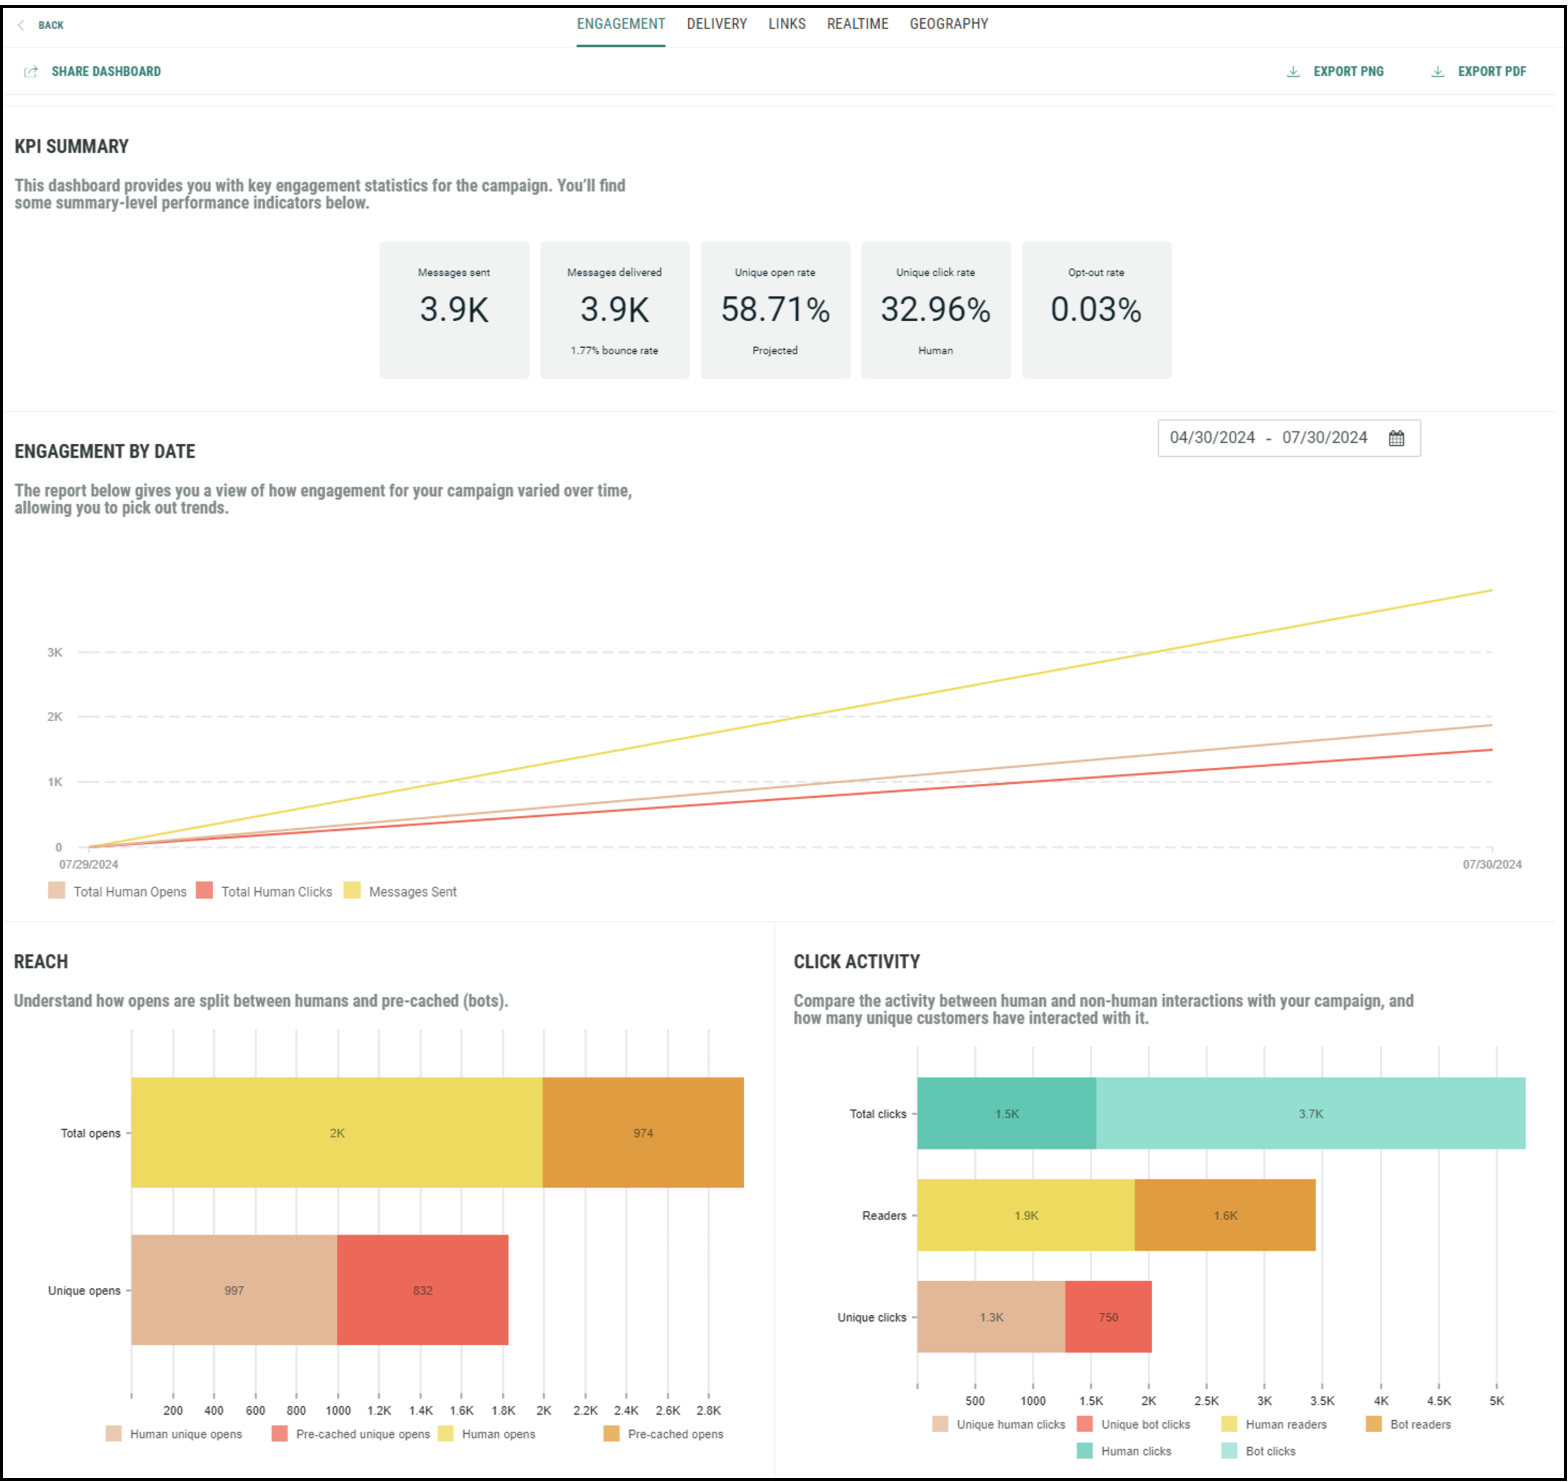The height and width of the screenshot is (1482, 1568).
Task: Open the Links tab
Action: (x=786, y=24)
